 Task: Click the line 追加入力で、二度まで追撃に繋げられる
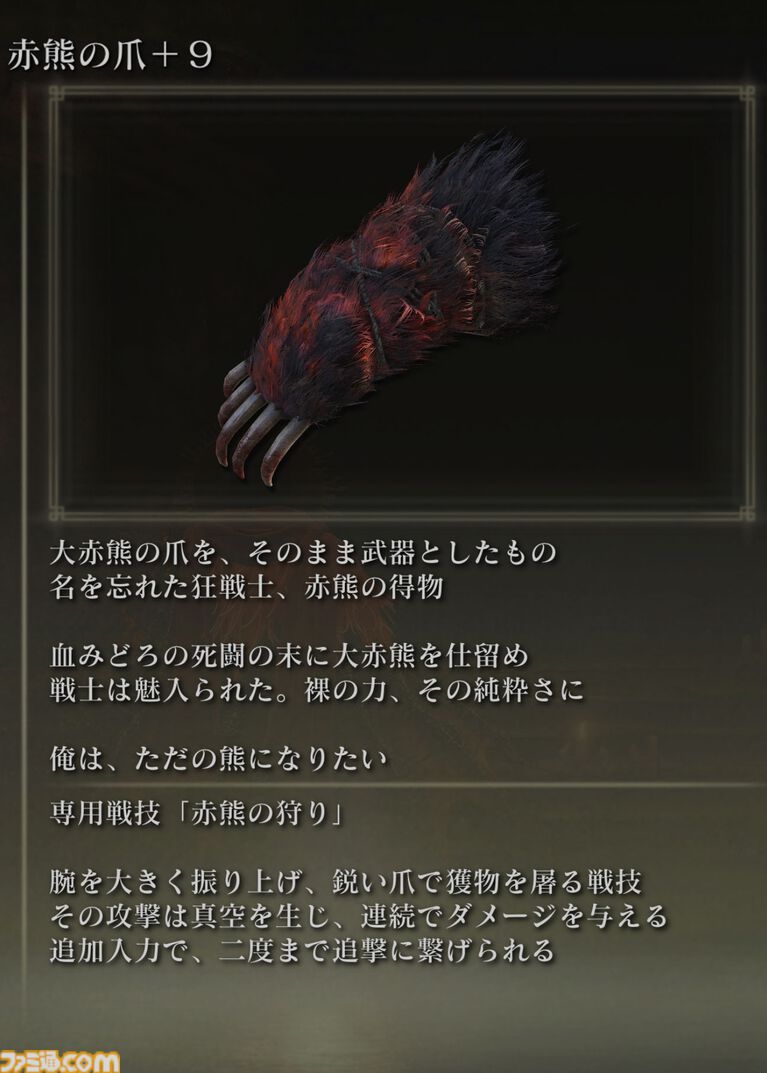click(302, 951)
